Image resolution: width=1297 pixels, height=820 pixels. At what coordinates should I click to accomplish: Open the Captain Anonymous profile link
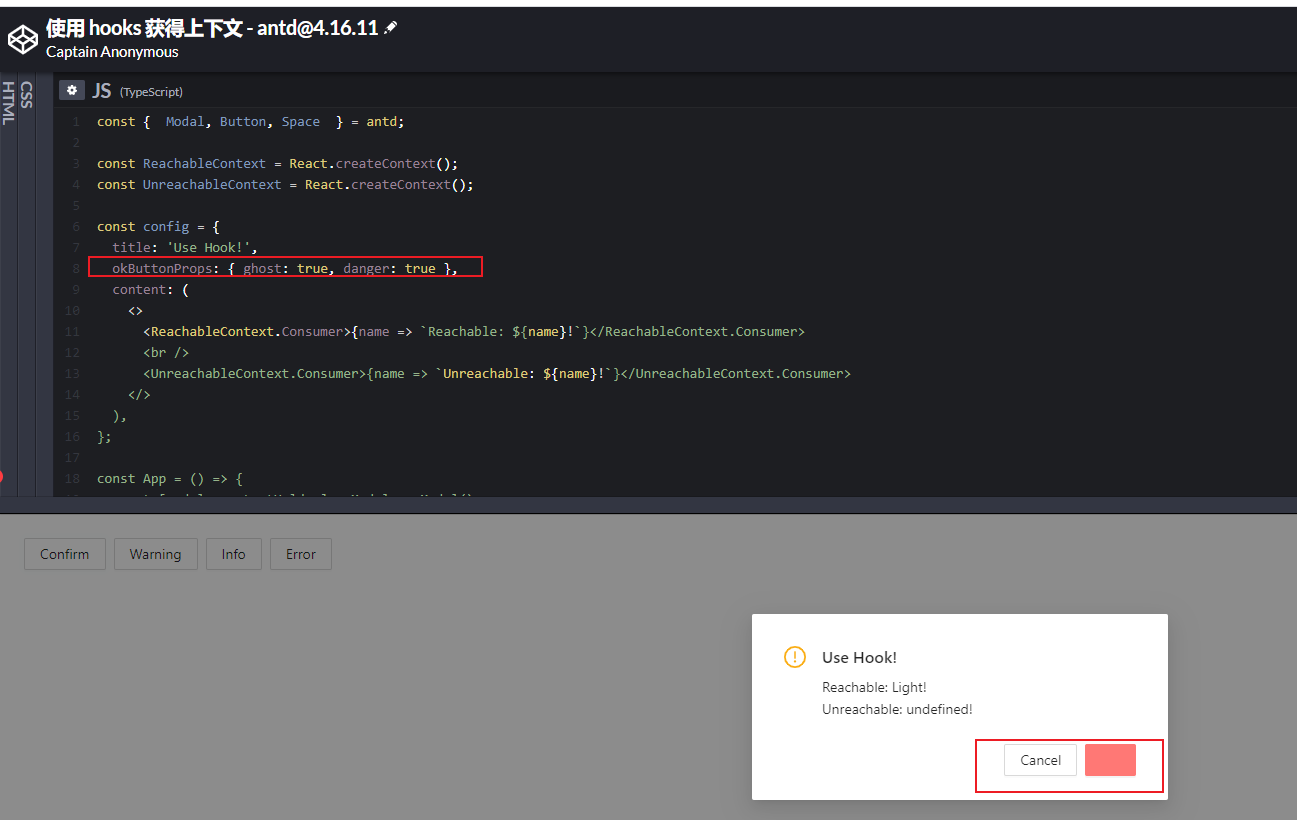[112, 52]
